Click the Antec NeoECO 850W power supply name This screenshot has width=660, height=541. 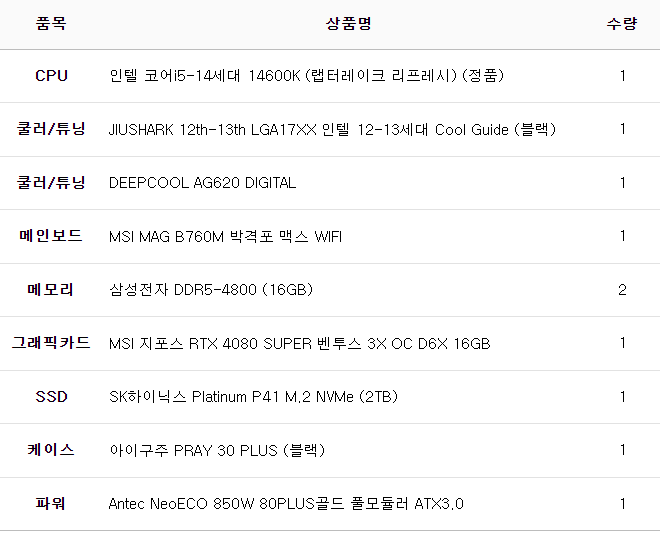coord(286,504)
